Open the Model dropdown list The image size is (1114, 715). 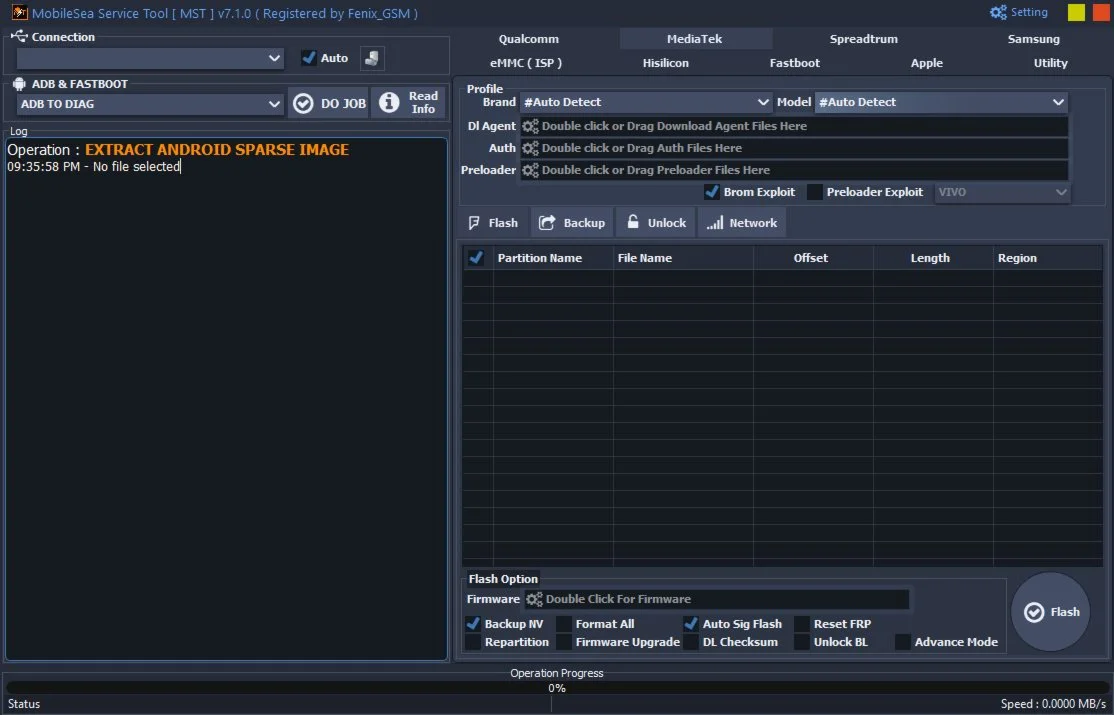pos(1058,102)
